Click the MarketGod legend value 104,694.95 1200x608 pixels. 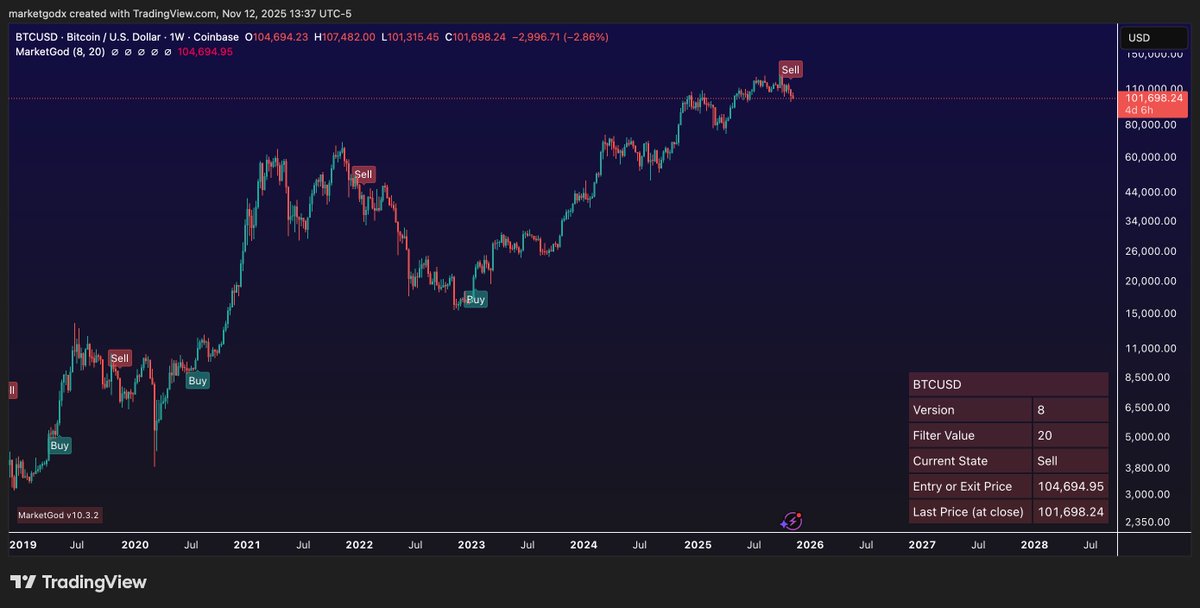click(205, 51)
